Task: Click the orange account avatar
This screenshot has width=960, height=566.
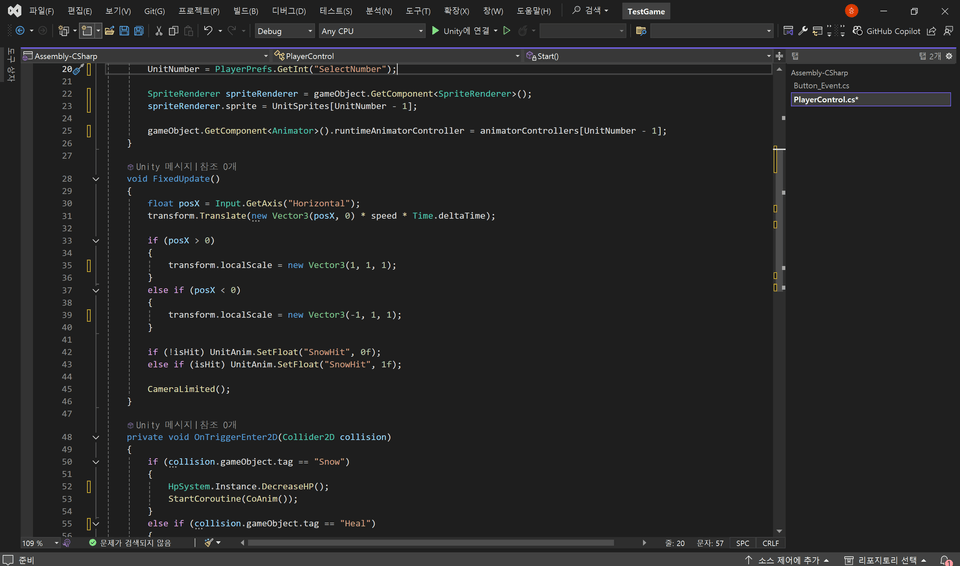Action: [x=851, y=10]
